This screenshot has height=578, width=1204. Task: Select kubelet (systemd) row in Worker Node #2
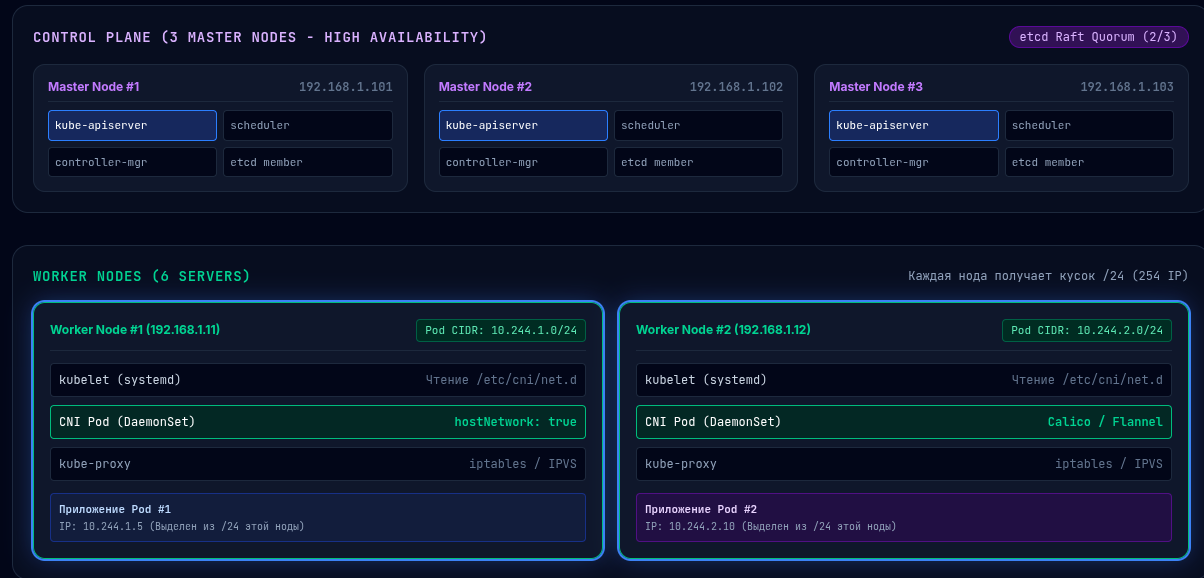coord(904,380)
